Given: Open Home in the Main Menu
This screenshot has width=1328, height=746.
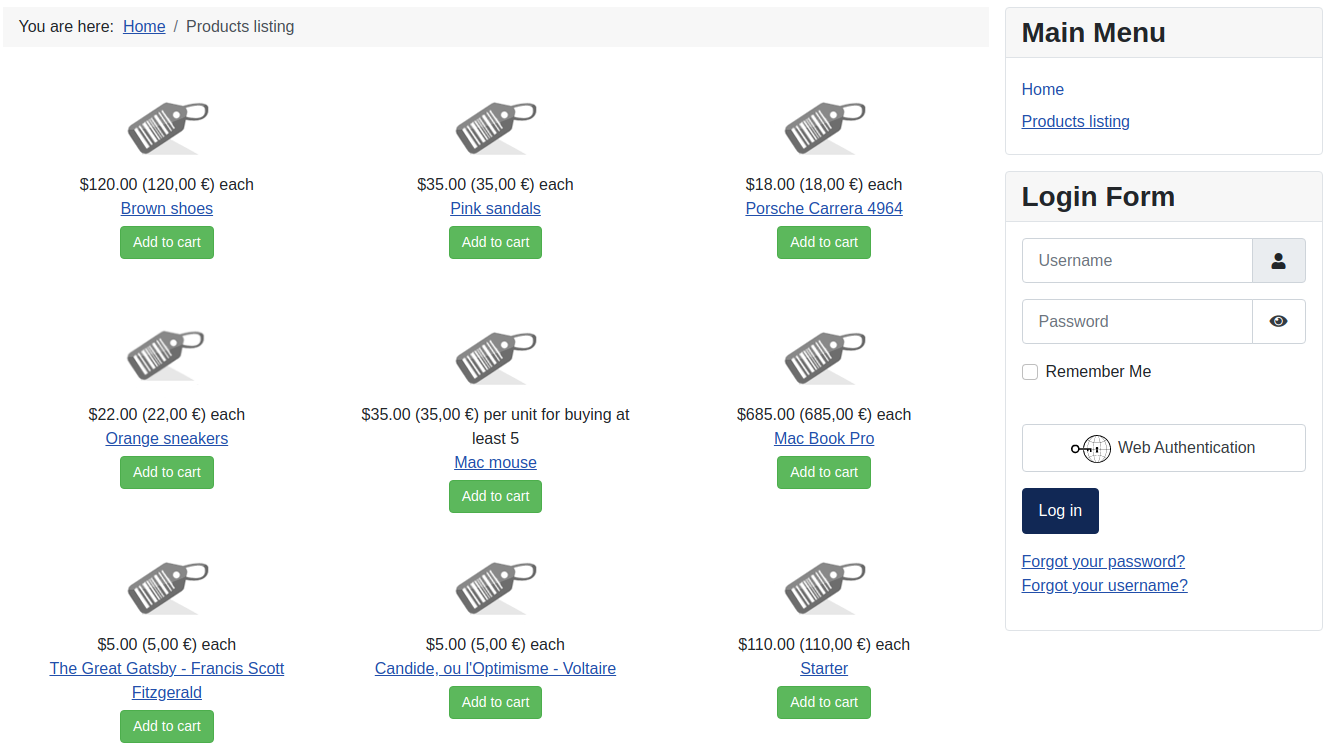Looking at the screenshot, I should 1042,90.
